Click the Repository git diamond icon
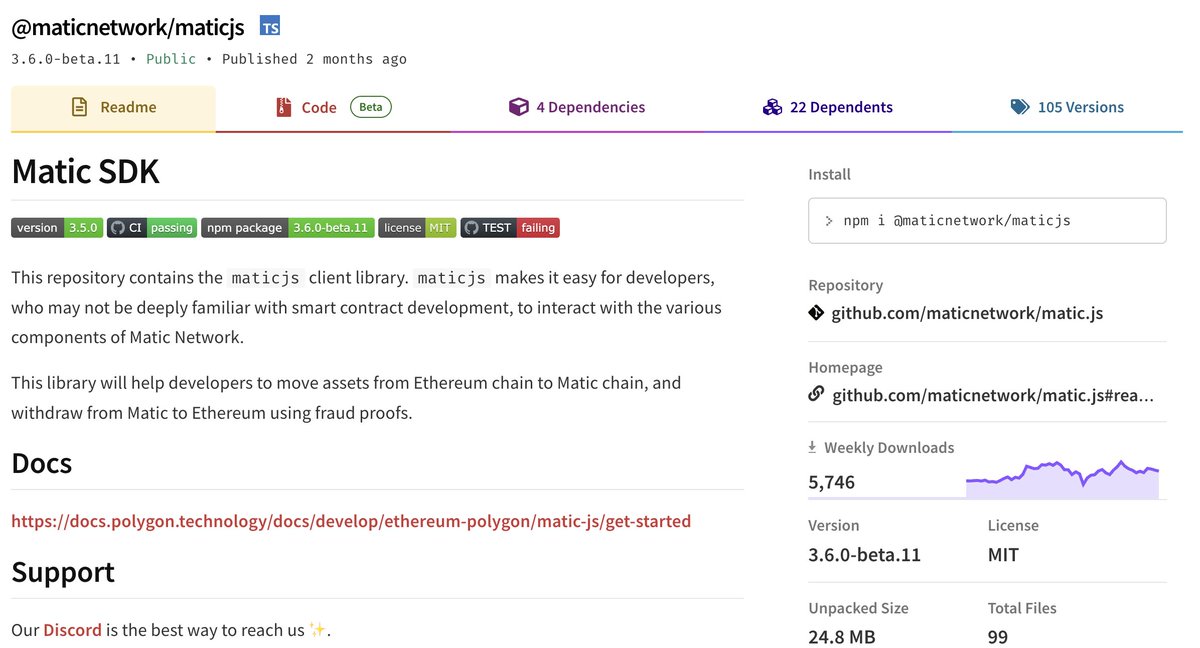The height and width of the screenshot is (648, 1200). (816, 313)
